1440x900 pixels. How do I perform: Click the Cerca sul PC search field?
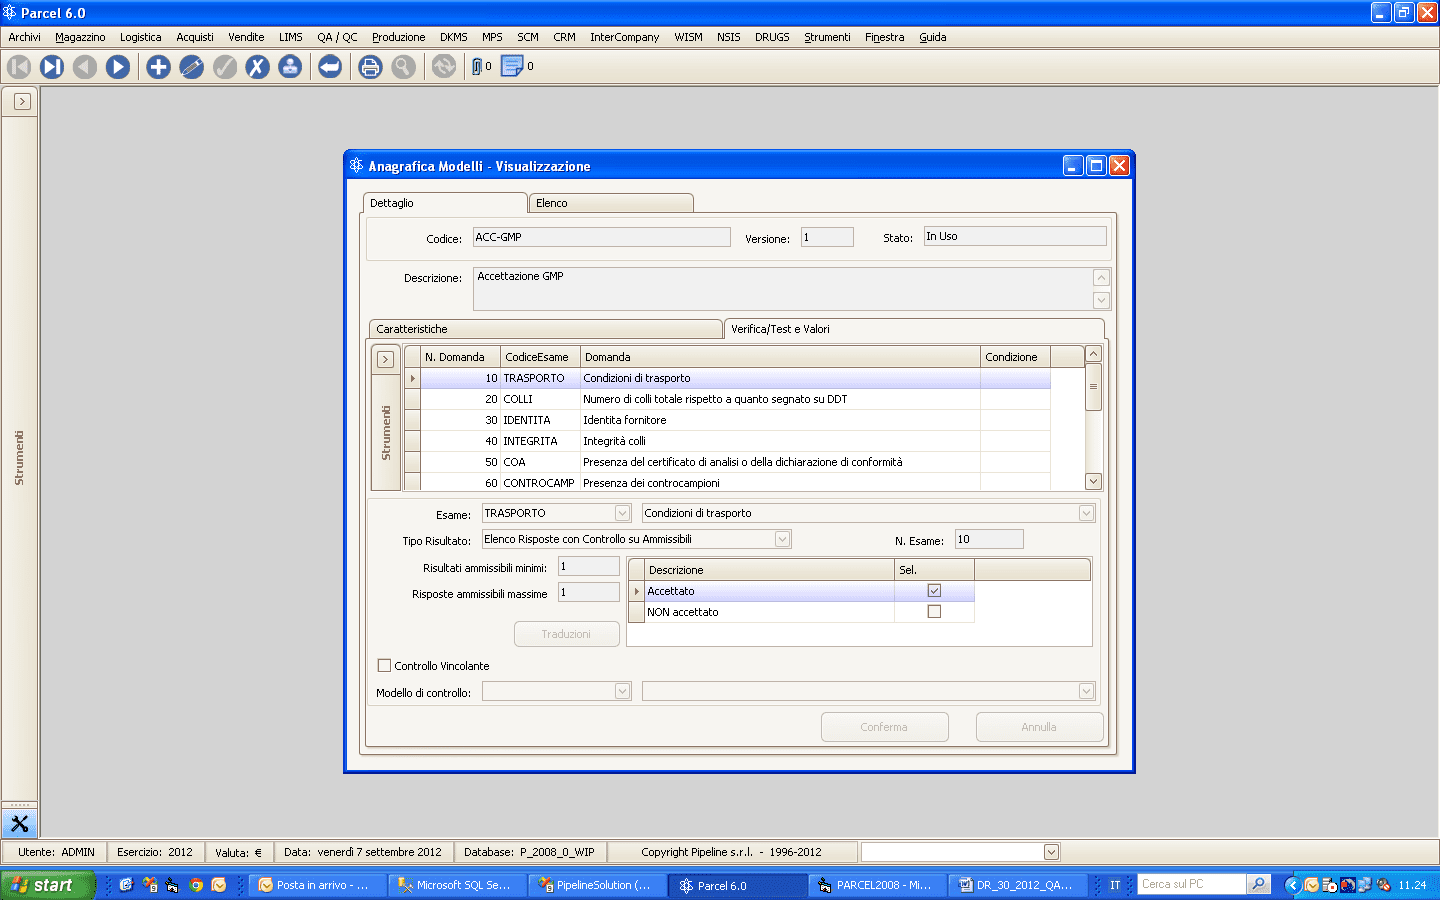(x=1191, y=884)
